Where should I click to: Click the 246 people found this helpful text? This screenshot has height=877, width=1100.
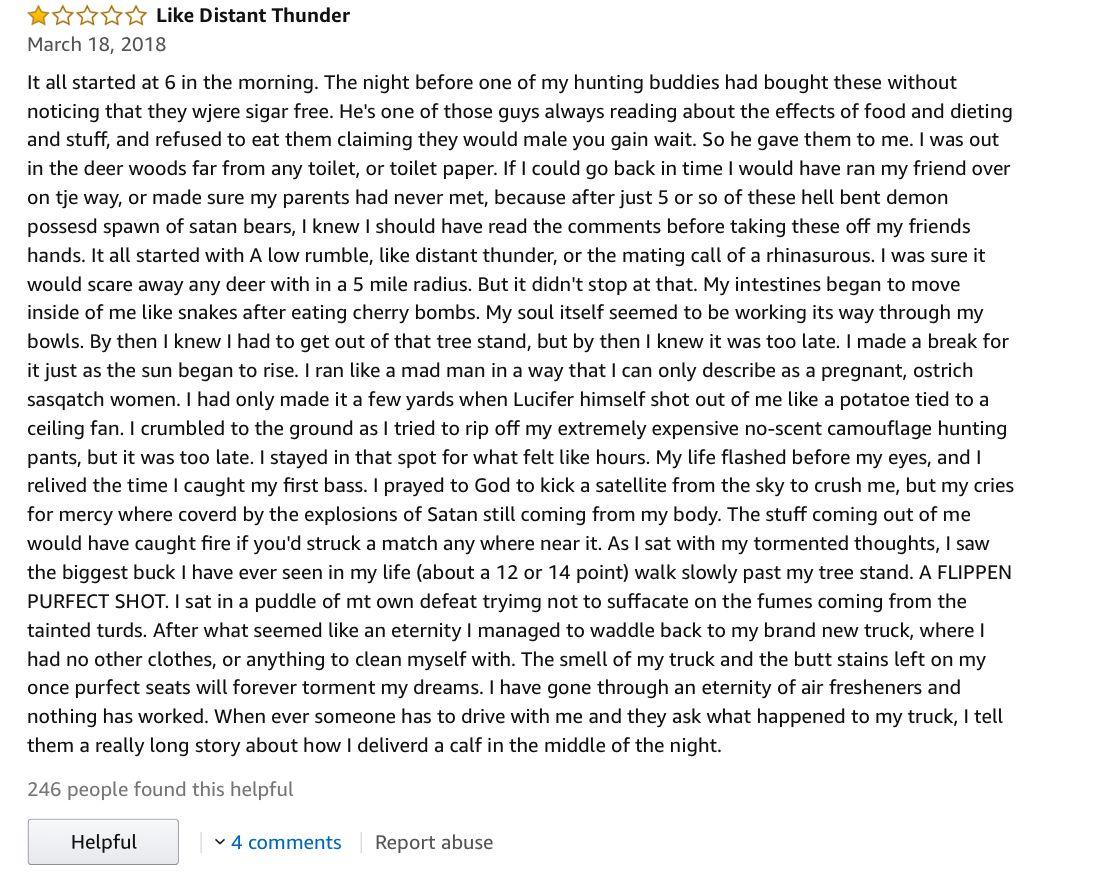160,789
